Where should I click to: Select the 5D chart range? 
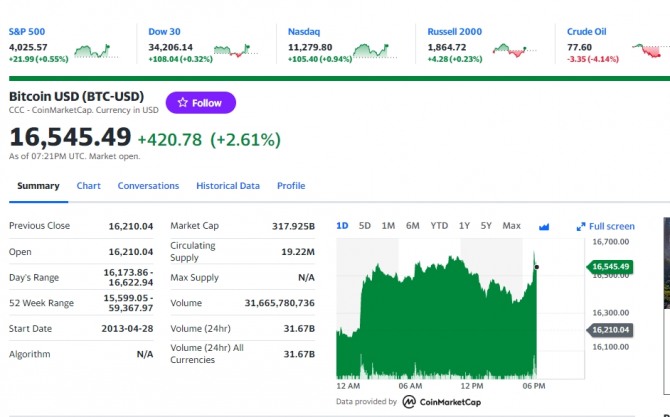pyautogui.click(x=364, y=226)
